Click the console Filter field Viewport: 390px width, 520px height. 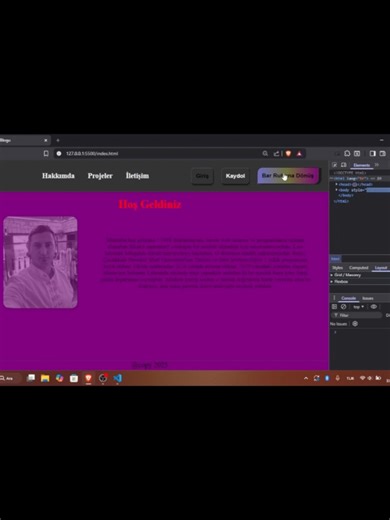pyautogui.click(x=357, y=315)
